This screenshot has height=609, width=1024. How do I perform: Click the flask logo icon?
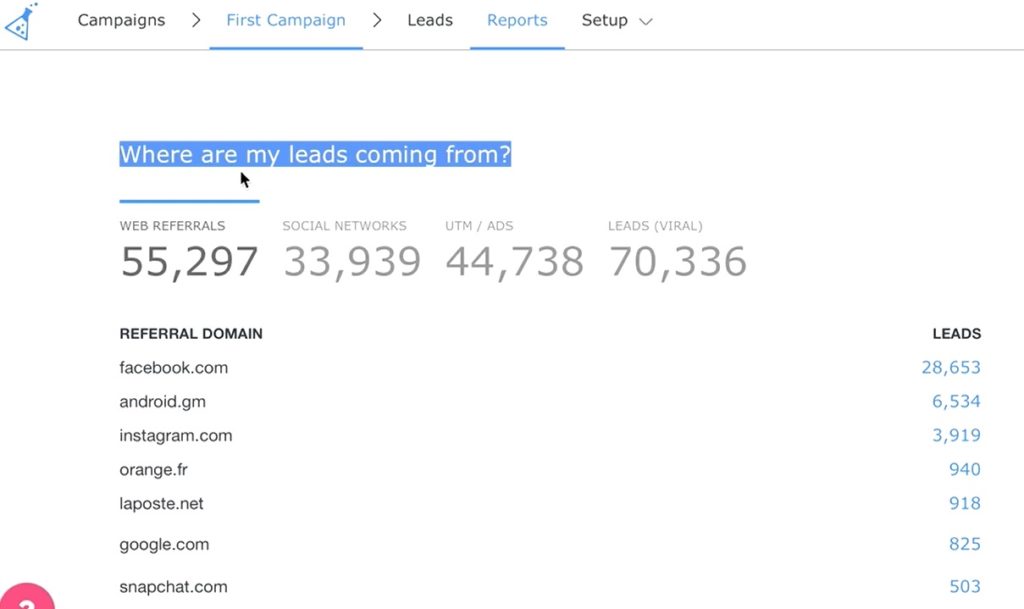pyautogui.click(x=21, y=22)
